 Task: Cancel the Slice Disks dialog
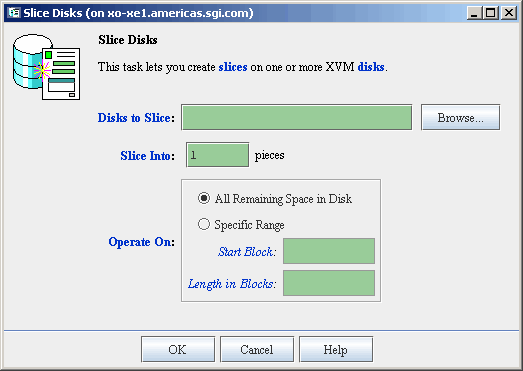tap(257, 349)
